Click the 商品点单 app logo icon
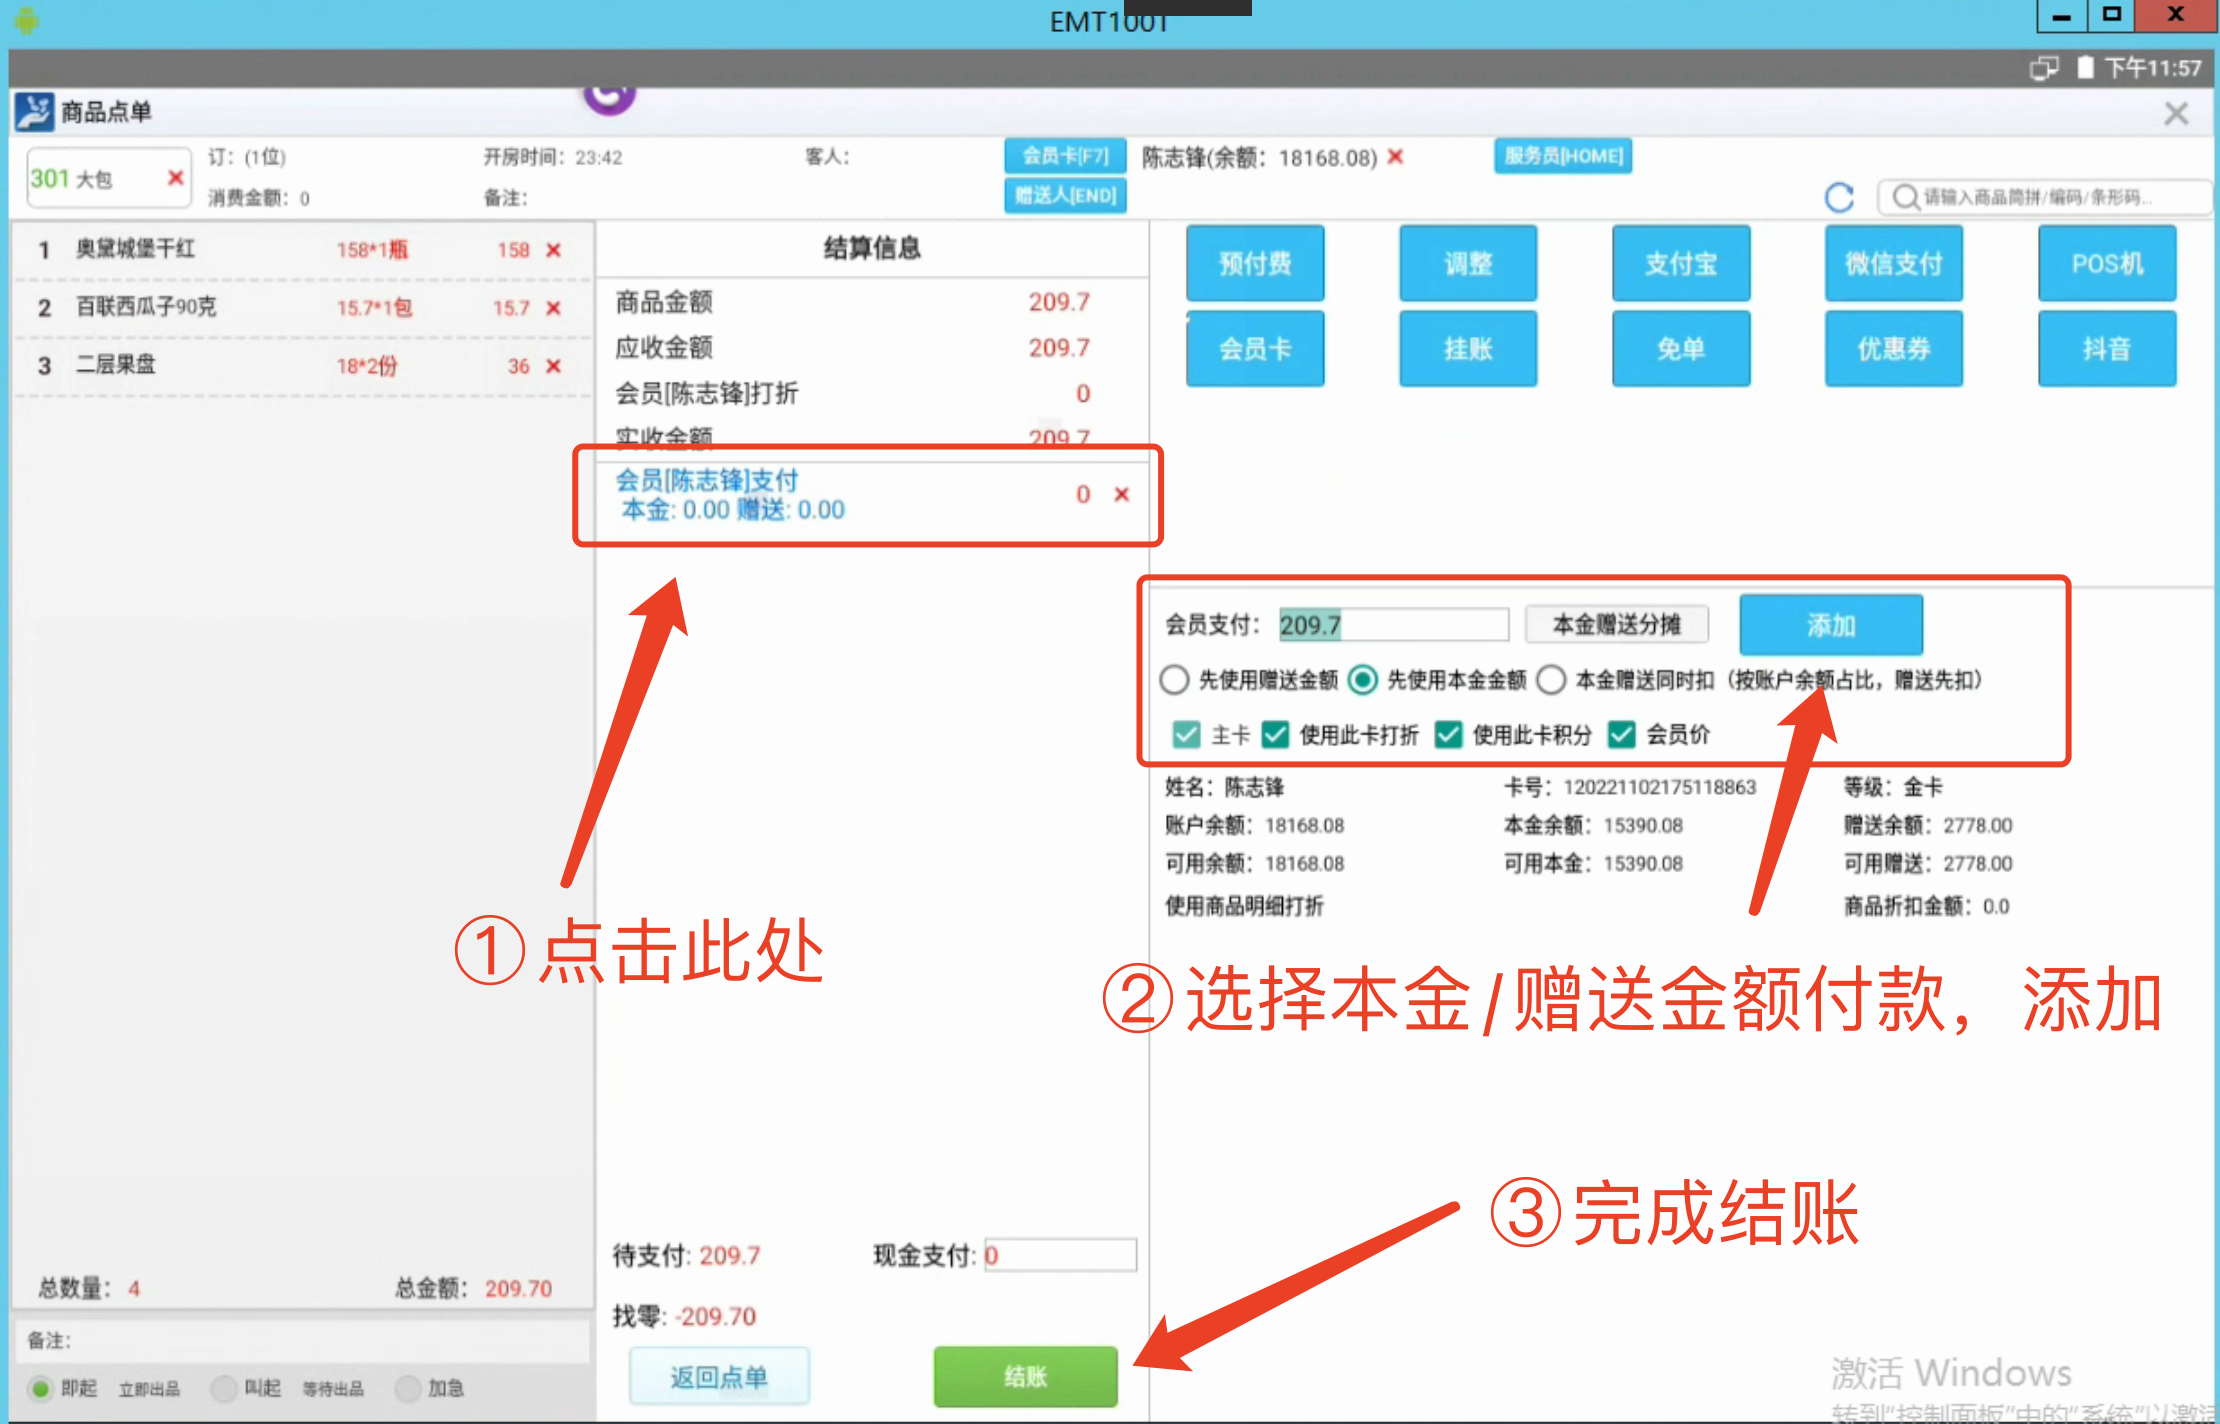The image size is (2220, 1424). (34, 112)
